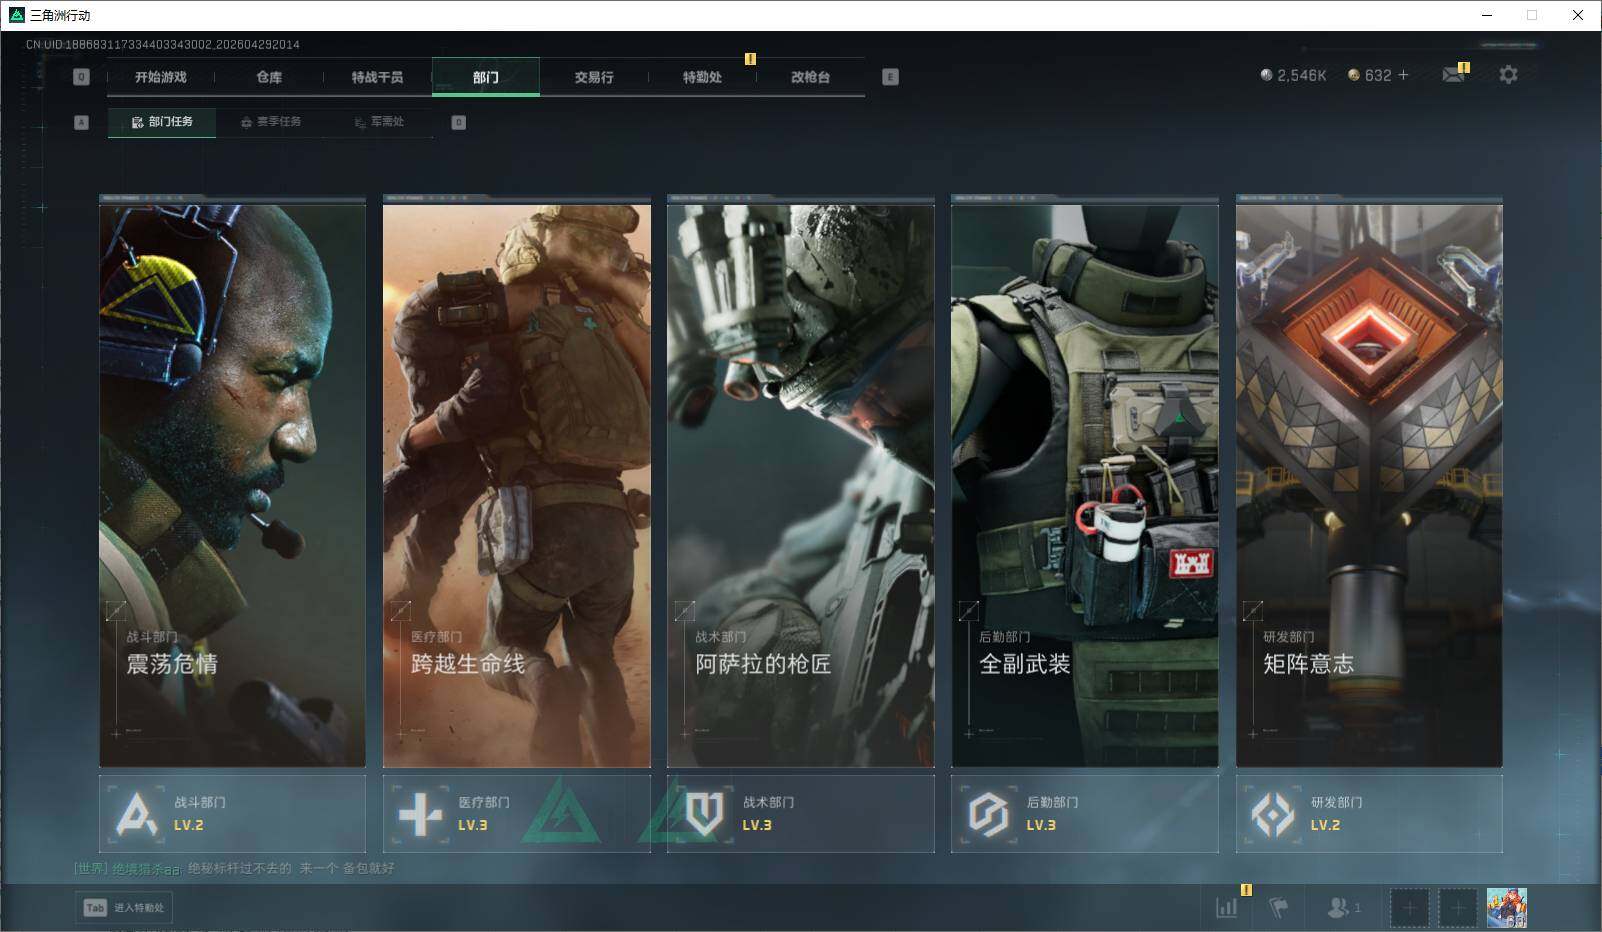The image size is (1602, 932).
Task: Switch to the 改枪台 tab
Action: [x=810, y=77]
